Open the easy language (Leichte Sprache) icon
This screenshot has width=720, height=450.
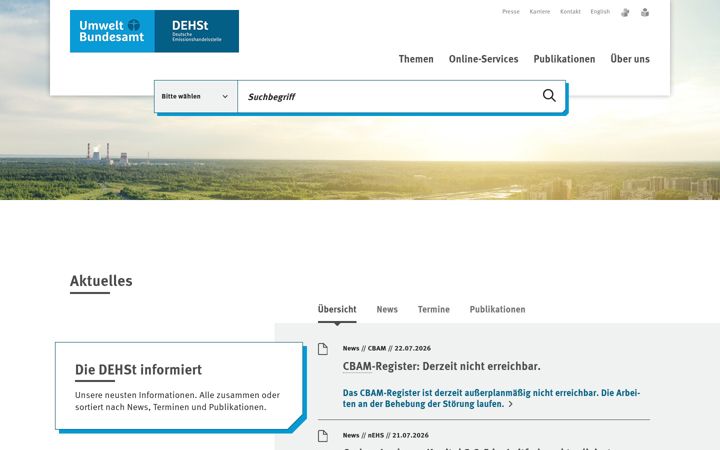click(x=645, y=12)
